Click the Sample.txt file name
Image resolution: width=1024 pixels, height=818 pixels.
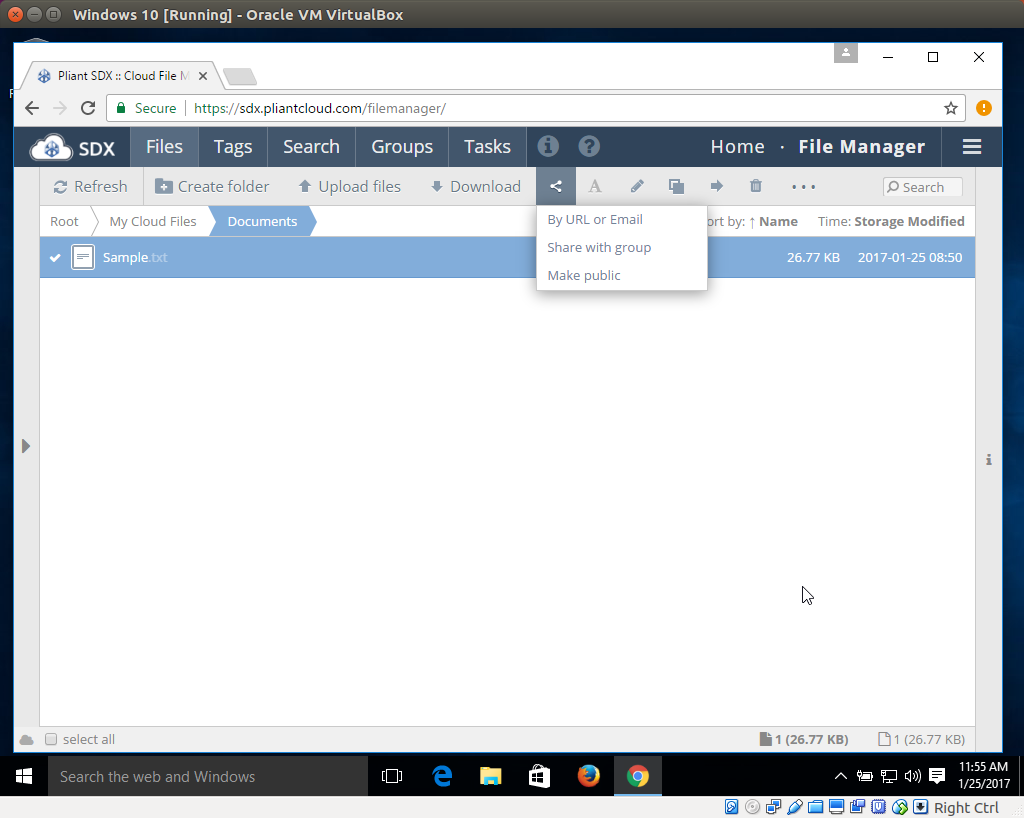click(135, 257)
